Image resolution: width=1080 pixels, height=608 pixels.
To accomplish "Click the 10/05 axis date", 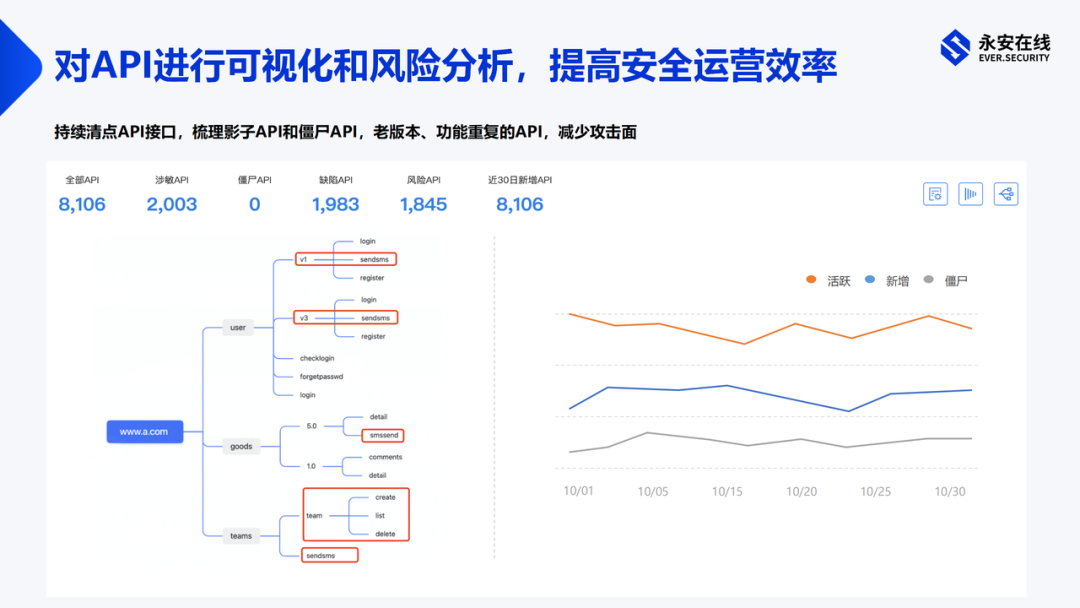I will tap(652, 492).
